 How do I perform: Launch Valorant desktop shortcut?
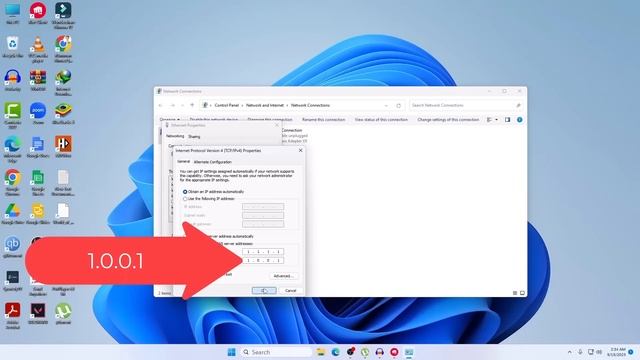[x=38, y=313]
